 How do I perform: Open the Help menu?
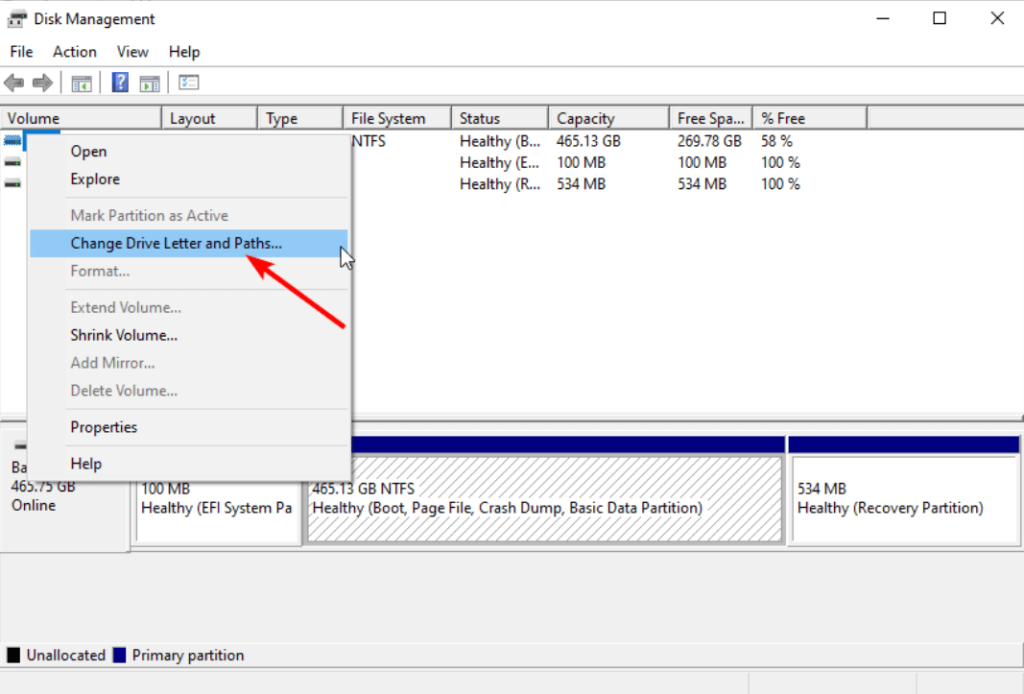(184, 51)
